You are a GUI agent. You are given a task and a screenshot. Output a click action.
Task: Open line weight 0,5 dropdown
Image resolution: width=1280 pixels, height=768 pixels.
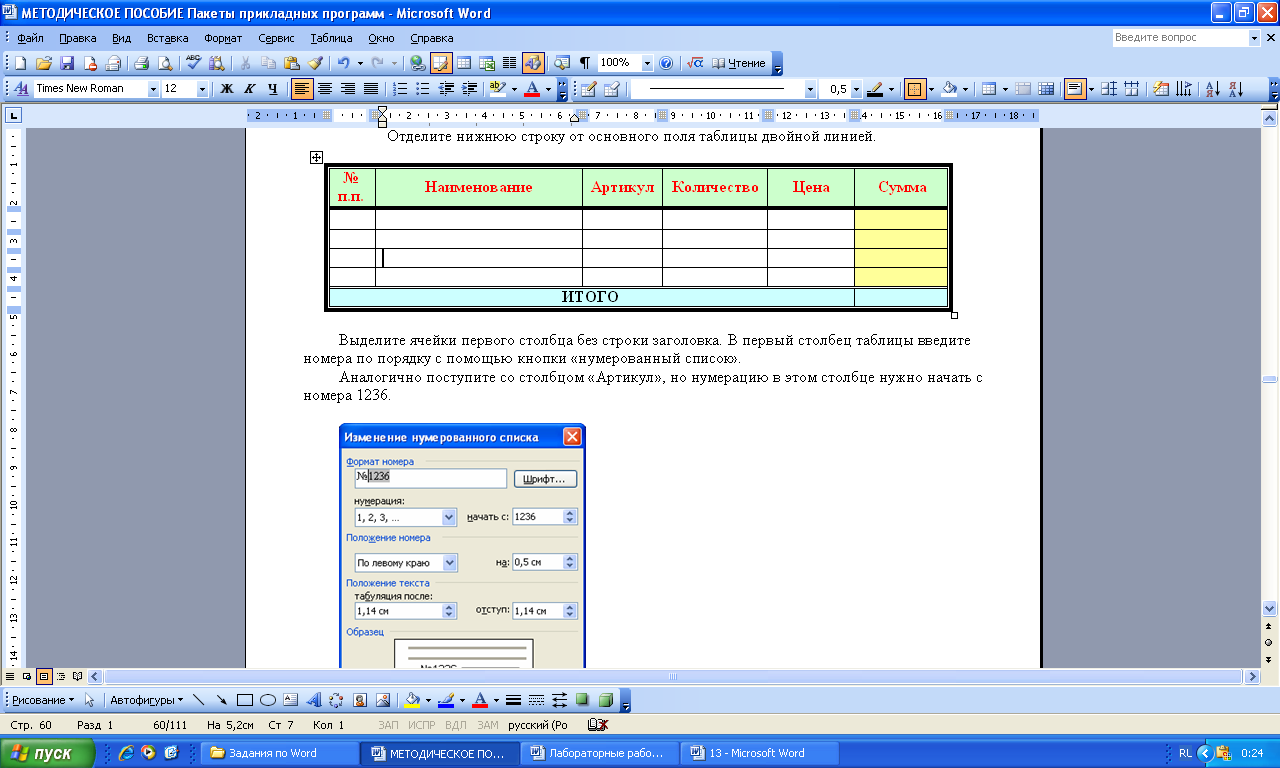[x=856, y=89]
